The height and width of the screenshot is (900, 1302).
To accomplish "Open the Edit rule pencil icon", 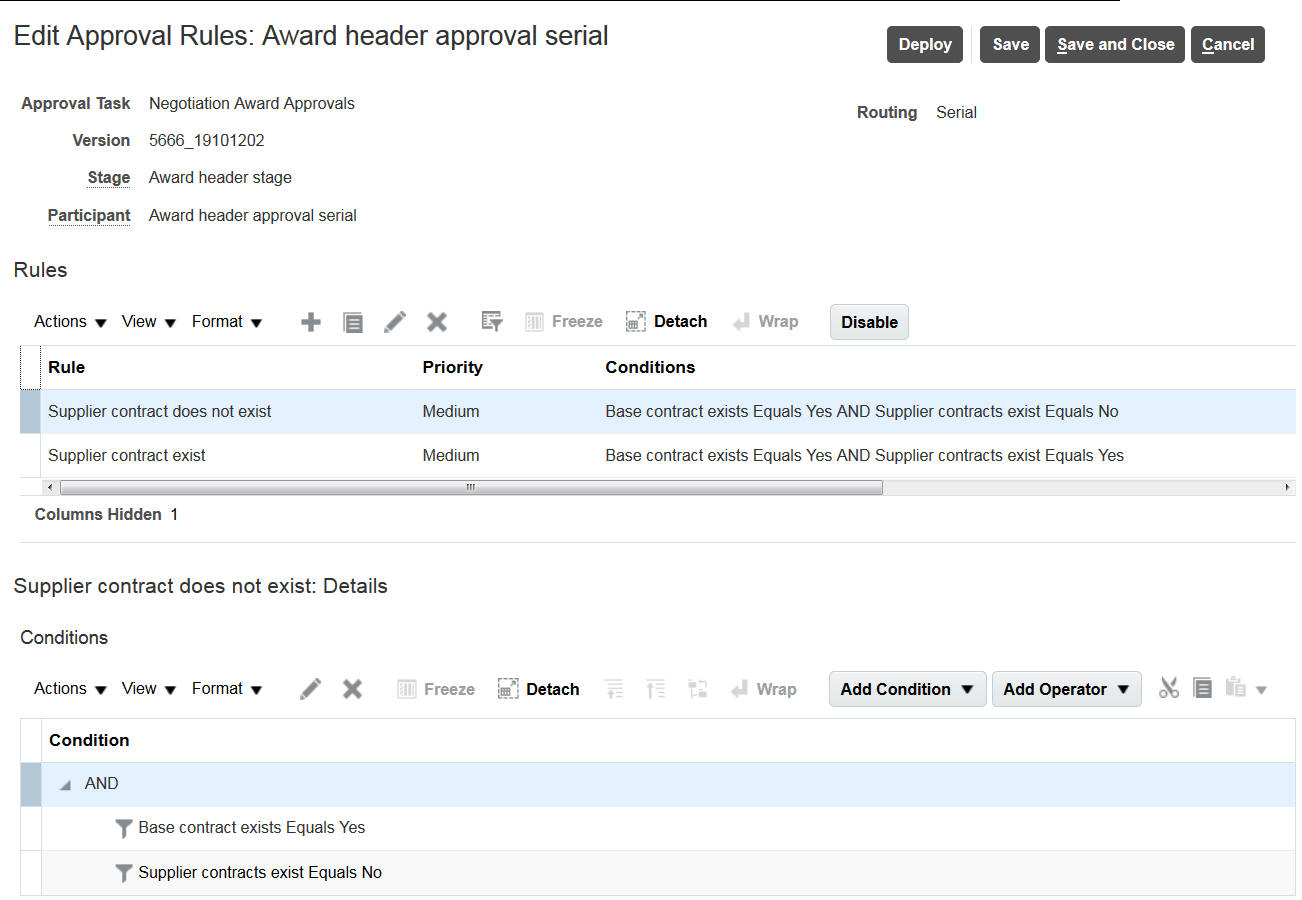I will click(x=394, y=321).
